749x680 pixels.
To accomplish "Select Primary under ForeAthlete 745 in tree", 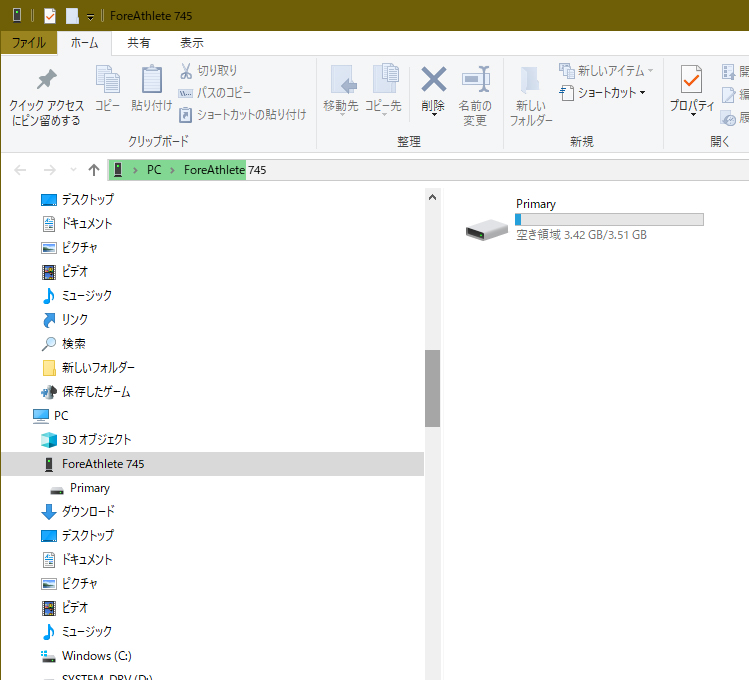I will [x=80, y=488].
